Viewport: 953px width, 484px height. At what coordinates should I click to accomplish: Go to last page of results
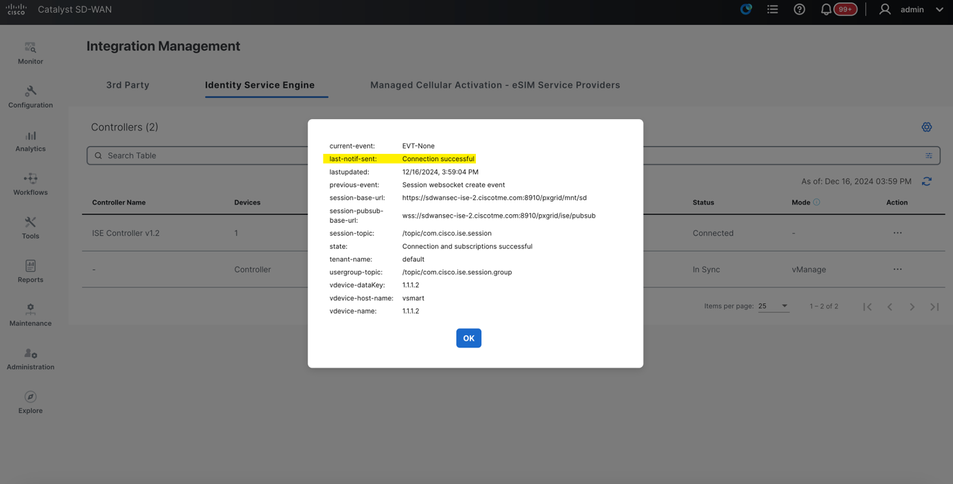coord(934,306)
